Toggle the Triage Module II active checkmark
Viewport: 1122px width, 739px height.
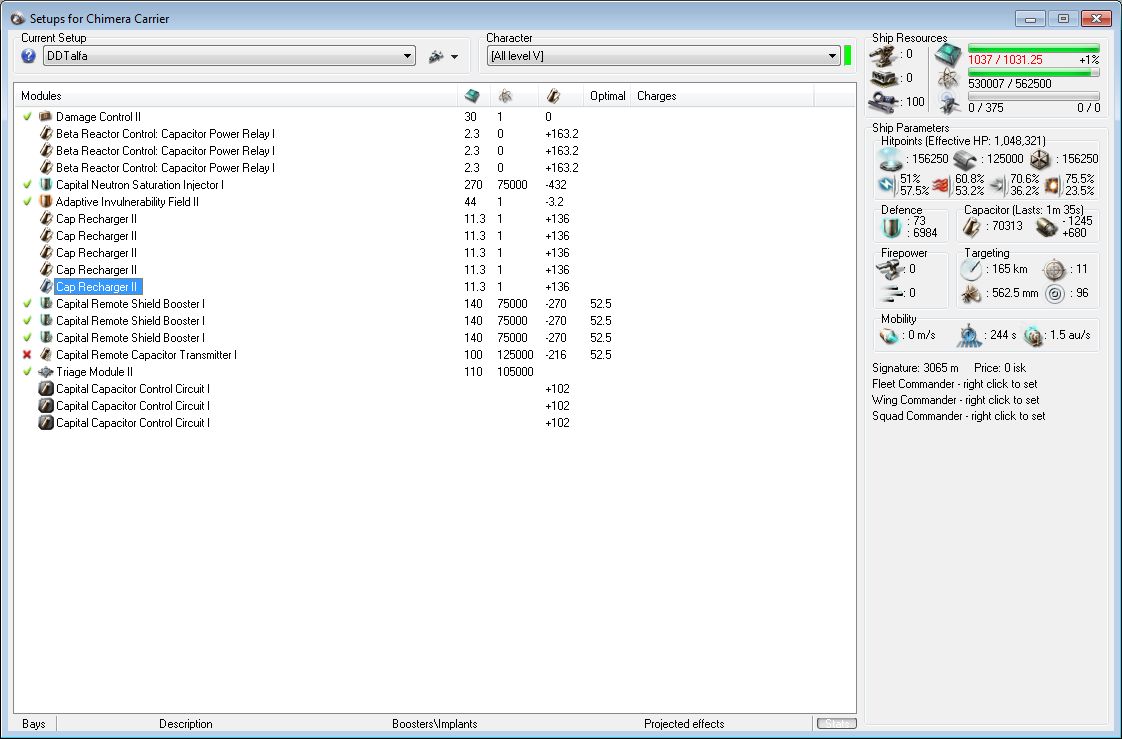pos(27,372)
